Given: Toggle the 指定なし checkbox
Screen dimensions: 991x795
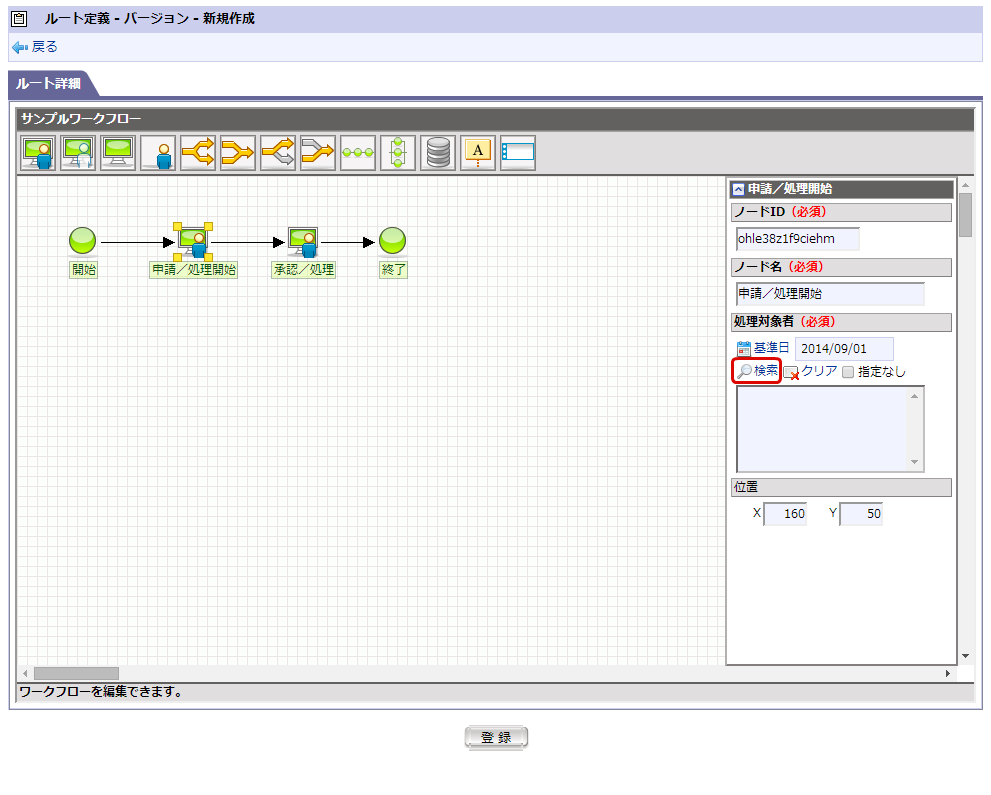Looking at the screenshot, I should tap(848, 372).
